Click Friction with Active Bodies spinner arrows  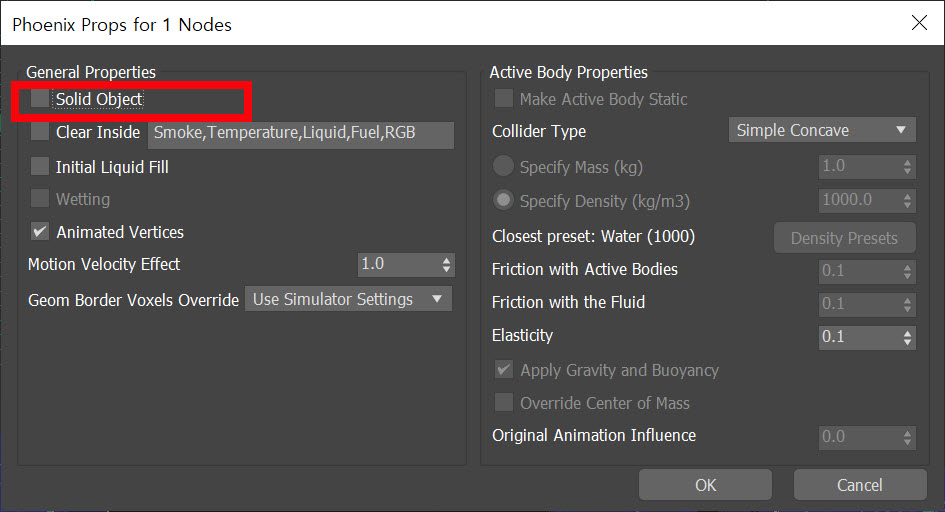pos(908,272)
